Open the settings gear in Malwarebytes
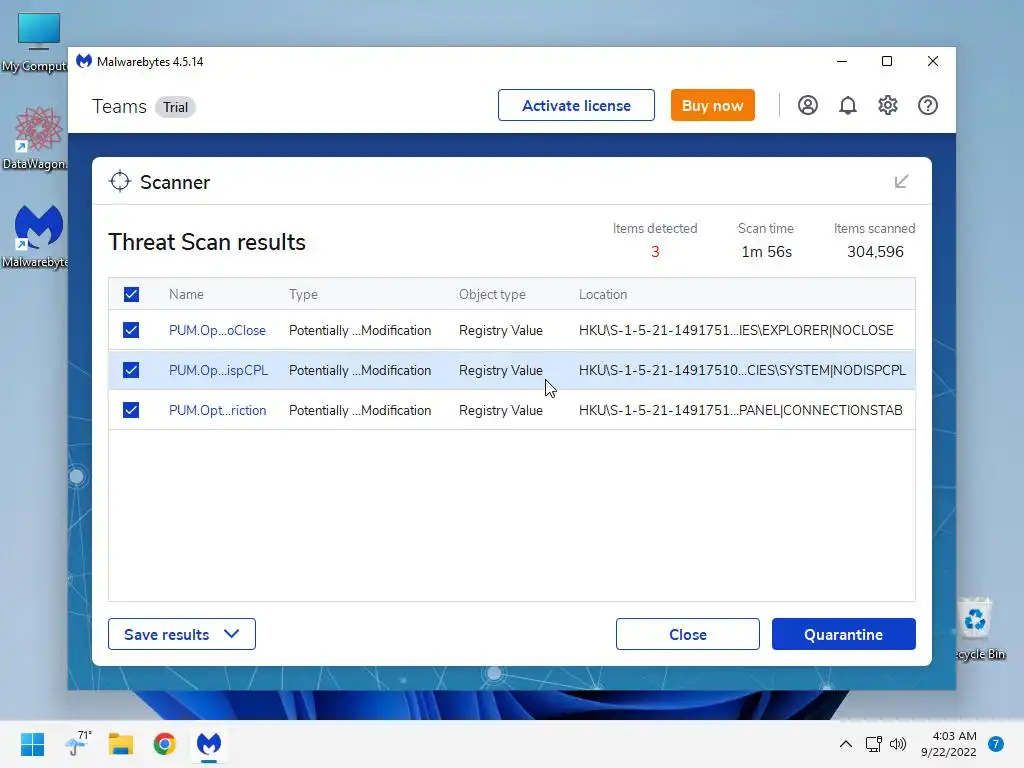The width and height of the screenshot is (1024, 768). tap(888, 105)
